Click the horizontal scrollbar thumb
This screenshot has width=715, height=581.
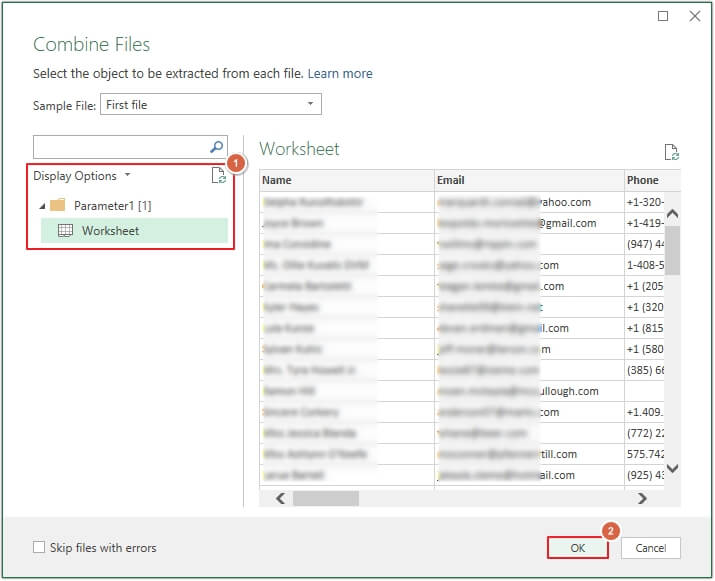tap(324, 497)
